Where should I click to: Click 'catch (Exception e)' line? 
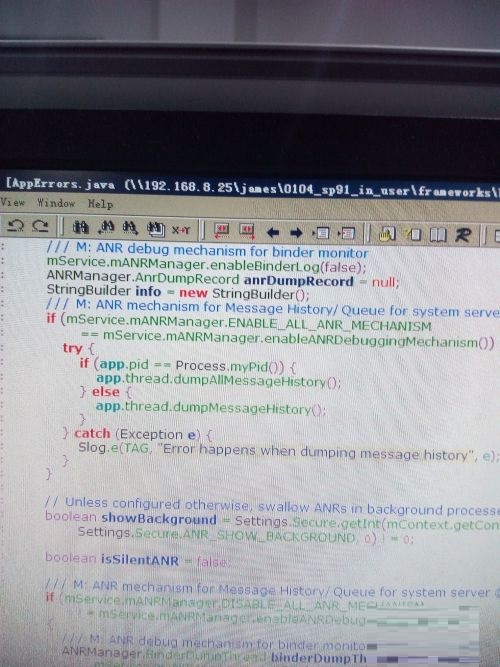point(137,434)
